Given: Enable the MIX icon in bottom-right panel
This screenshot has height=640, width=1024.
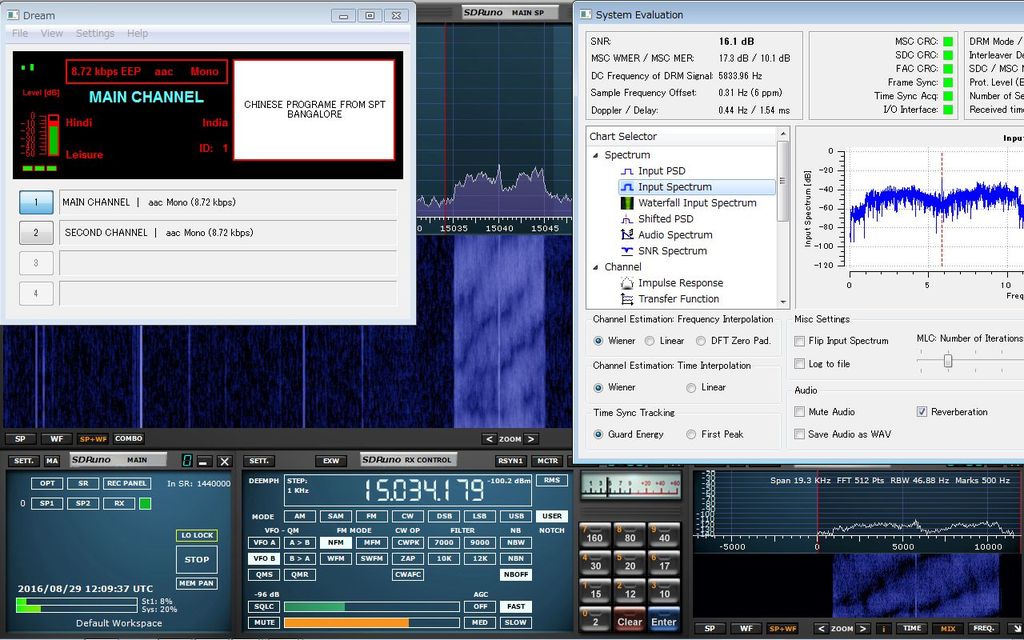Looking at the screenshot, I should [x=948, y=628].
